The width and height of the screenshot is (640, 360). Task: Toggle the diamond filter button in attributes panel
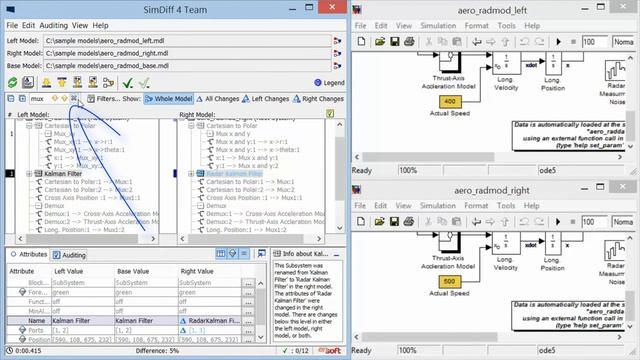coord(232,254)
